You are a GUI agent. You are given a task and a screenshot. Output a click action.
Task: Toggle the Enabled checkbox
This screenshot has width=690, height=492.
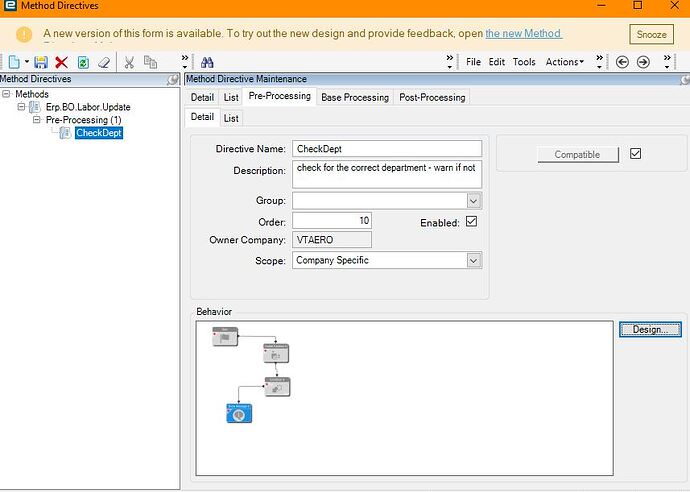click(471, 221)
